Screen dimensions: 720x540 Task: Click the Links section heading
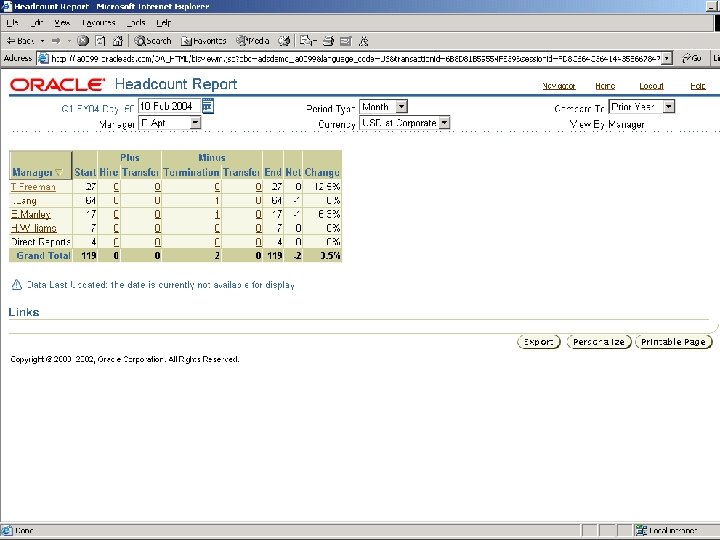[x=24, y=312]
